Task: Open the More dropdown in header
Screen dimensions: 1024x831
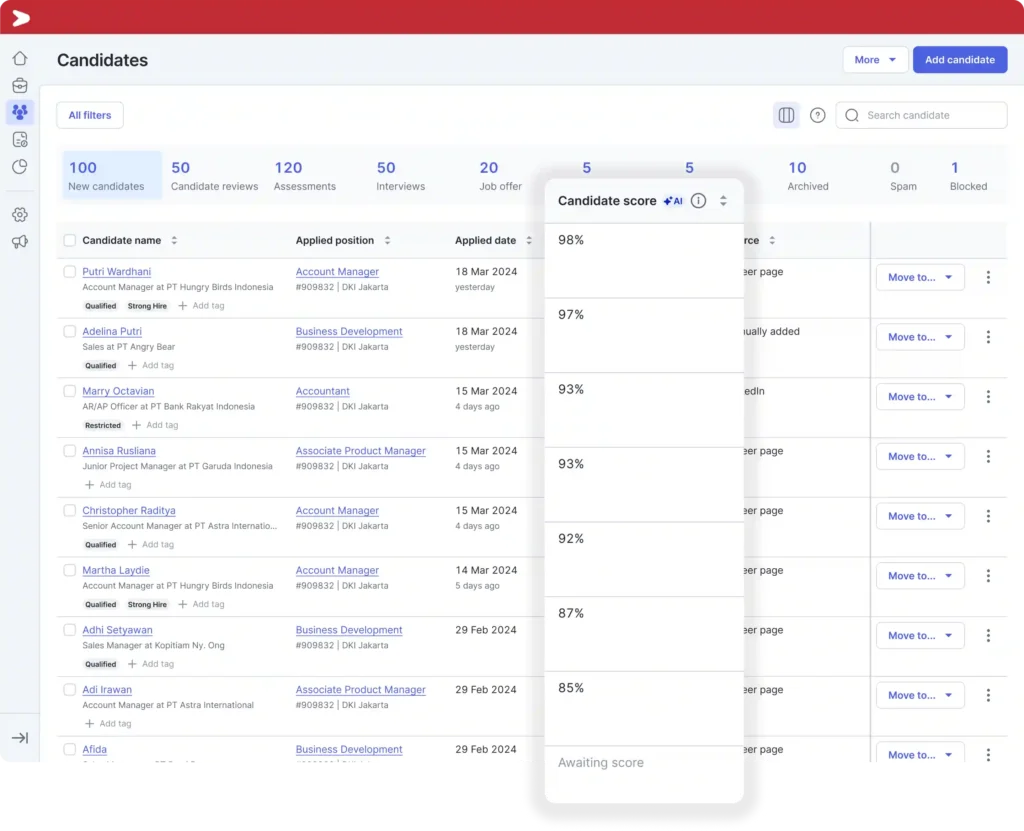Action: tap(875, 59)
